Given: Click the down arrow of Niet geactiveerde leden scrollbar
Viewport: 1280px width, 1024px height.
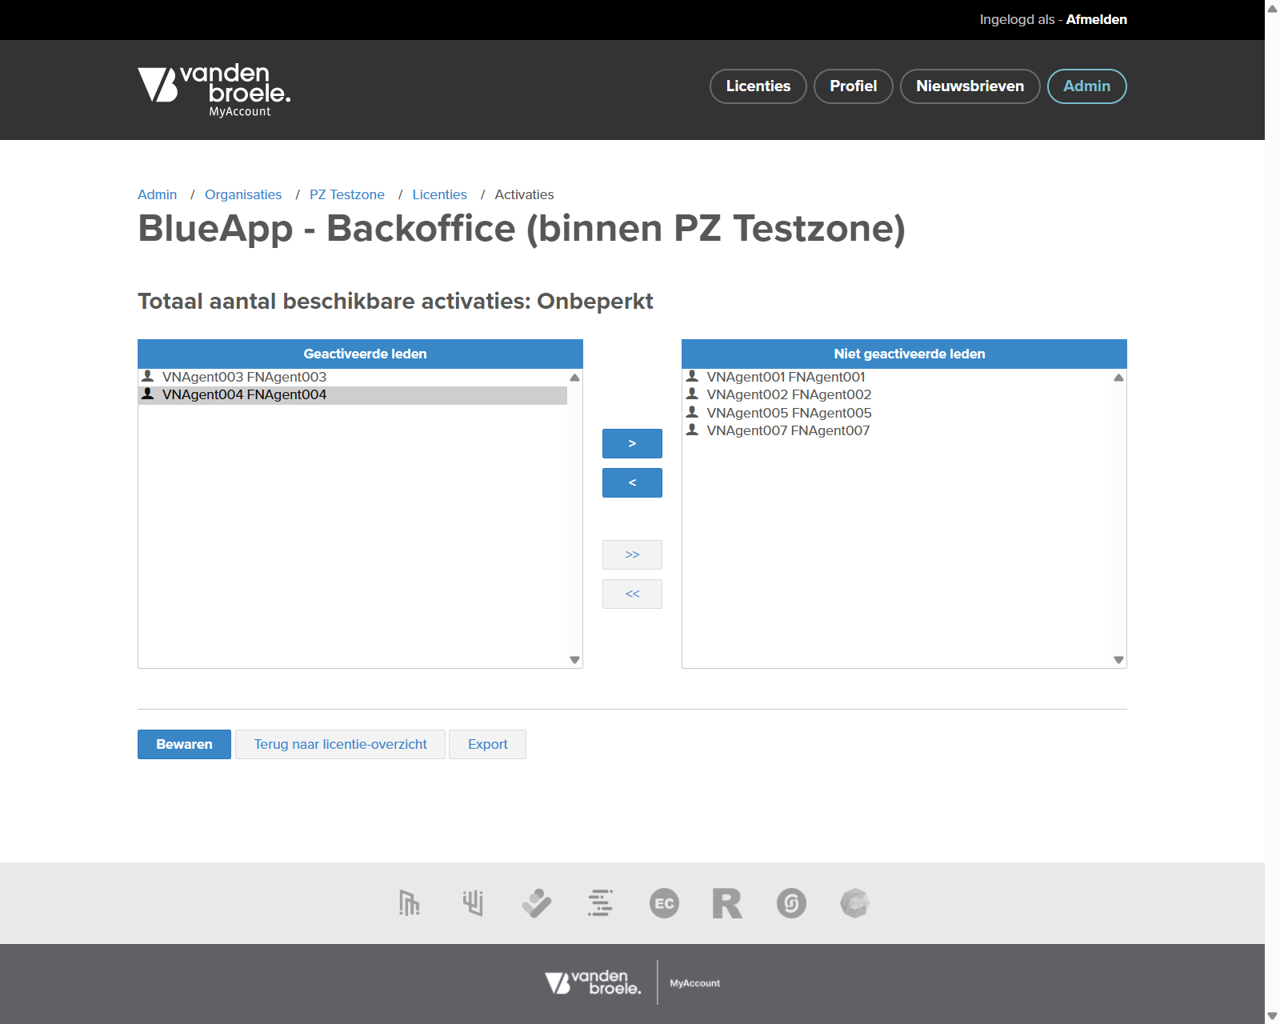Looking at the screenshot, I should tap(1119, 660).
